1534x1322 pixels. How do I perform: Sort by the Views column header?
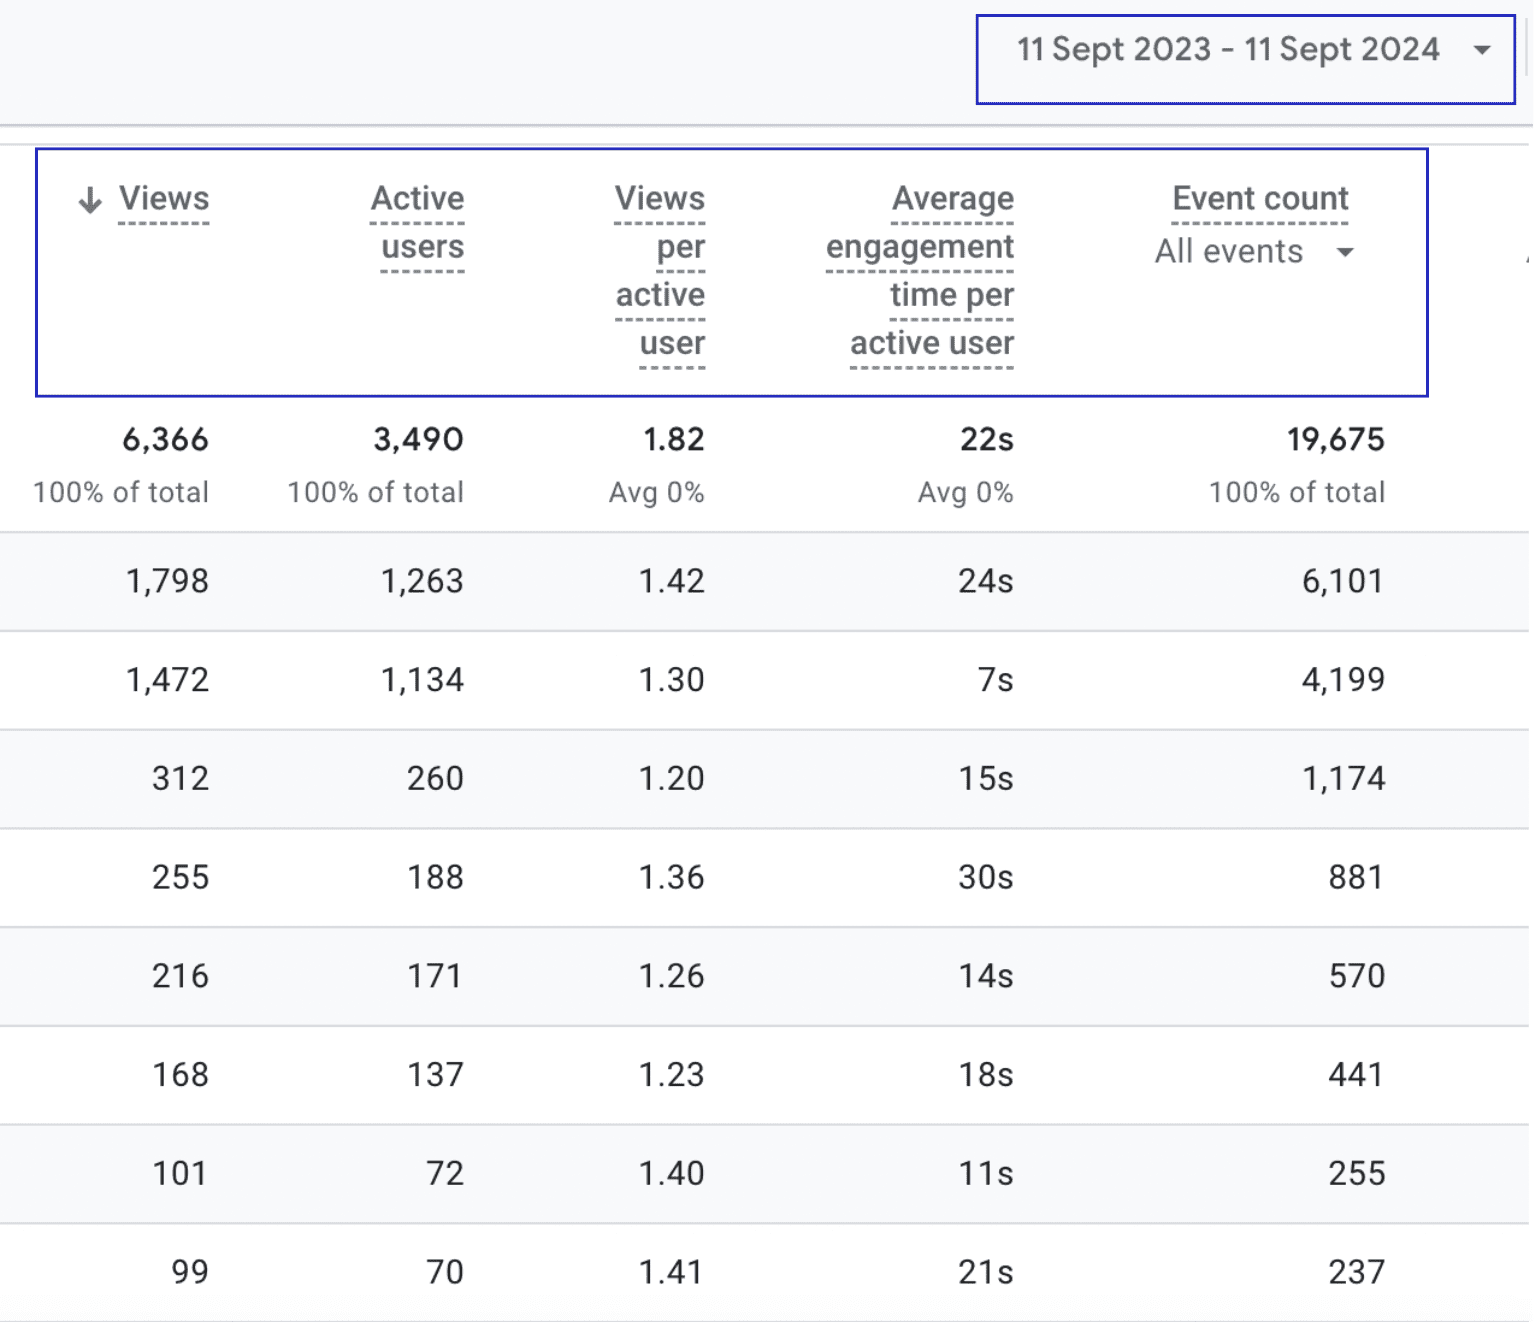tap(164, 198)
